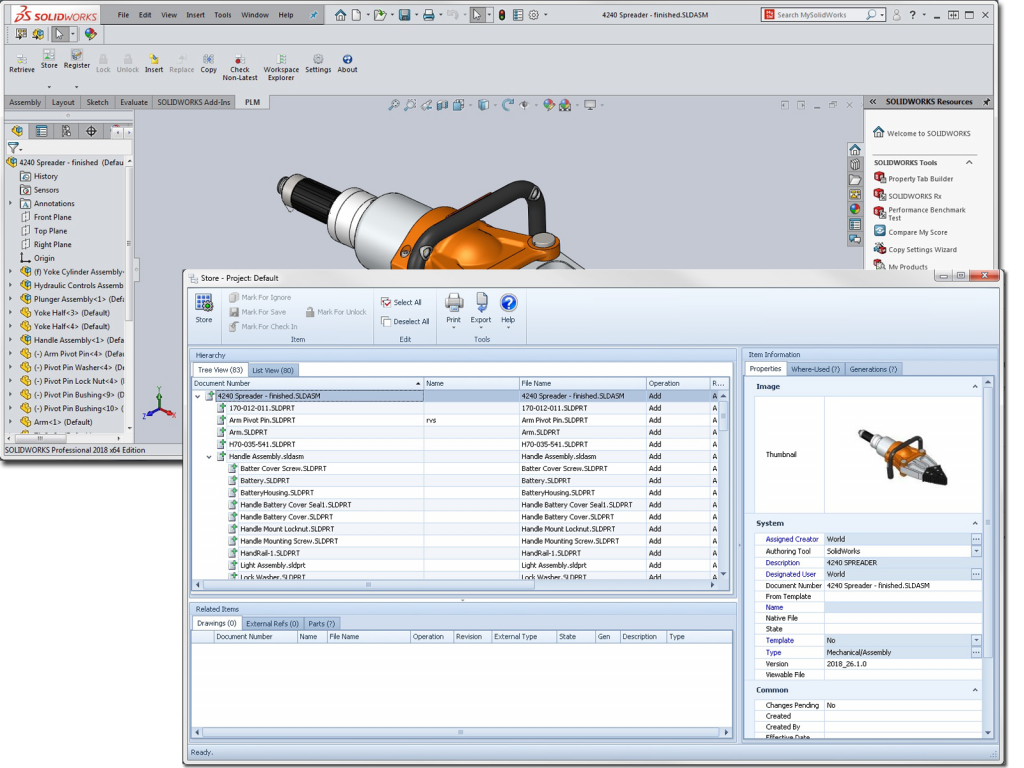This screenshot has height=768, width=1024.
Task: Open the Template dropdown in System properties
Action: click(x=976, y=641)
